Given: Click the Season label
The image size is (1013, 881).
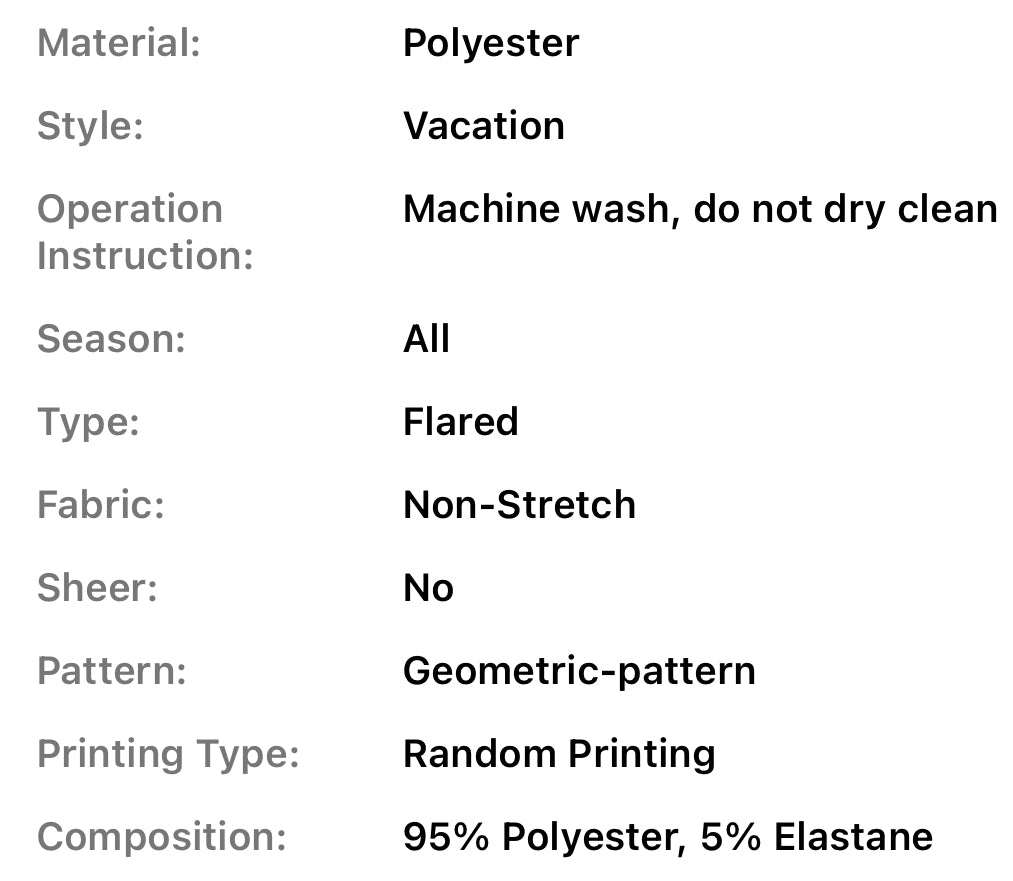Looking at the screenshot, I should coord(111,339).
